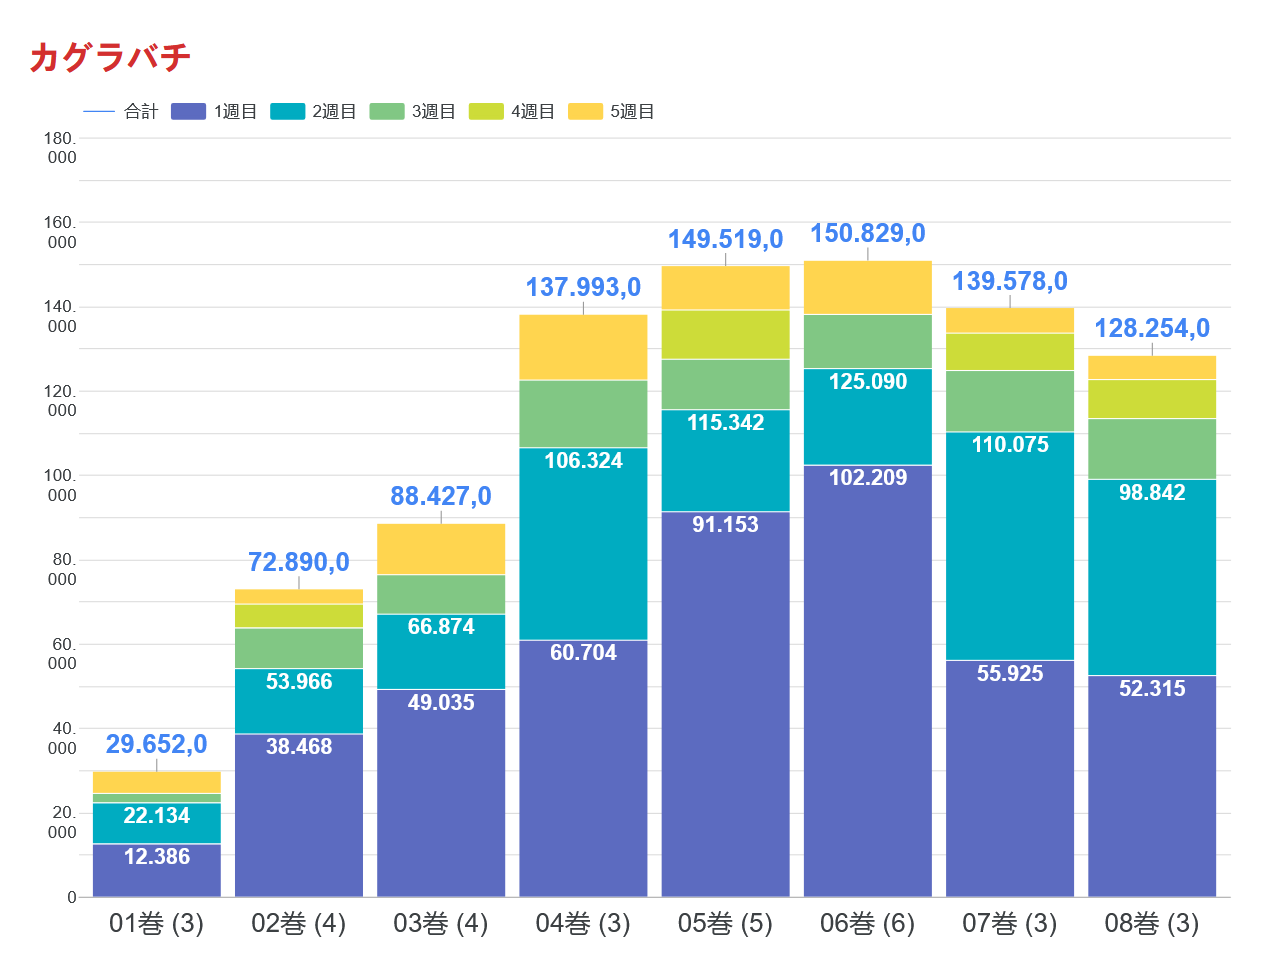Click the 80.000 y-axis label
Screen dimensions: 1286x963
[62, 569]
